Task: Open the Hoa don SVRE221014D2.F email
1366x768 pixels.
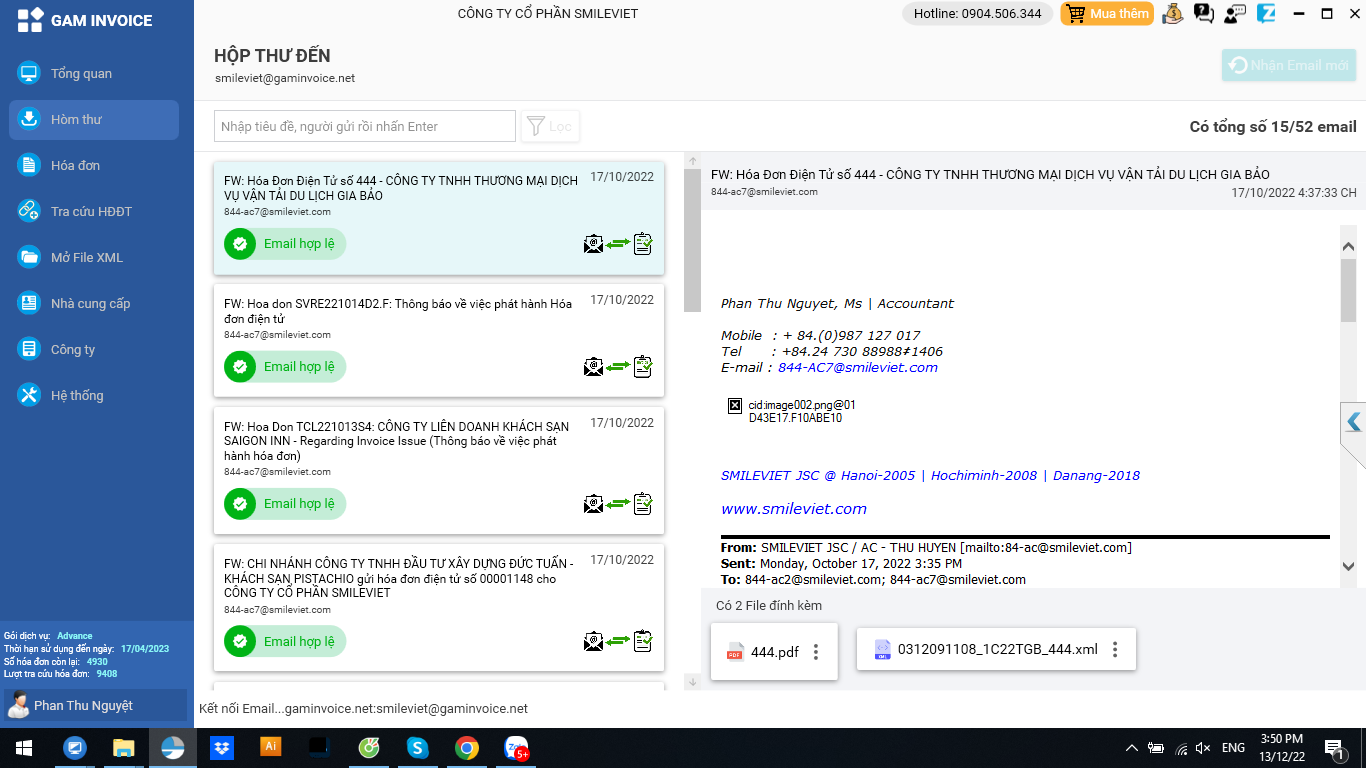Action: coord(439,340)
